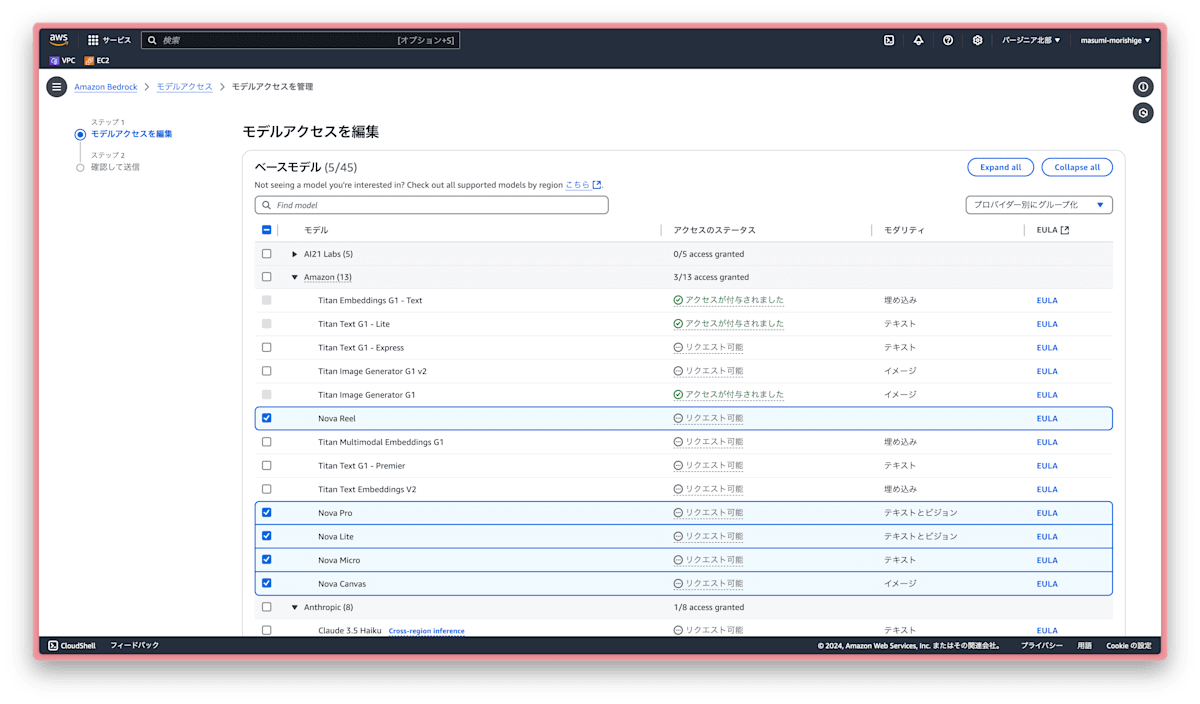Click the Collapse all button
This screenshot has width=1200, height=704.
coord(1077,167)
